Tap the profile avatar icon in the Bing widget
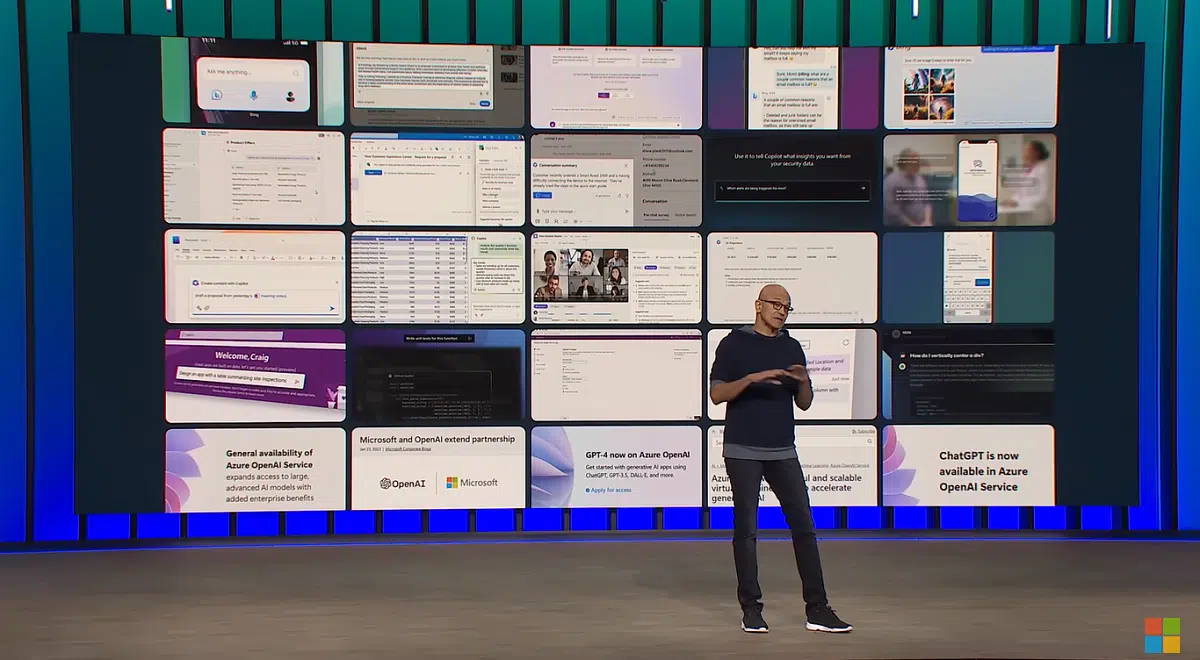The image size is (1200, 660). coord(291,96)
